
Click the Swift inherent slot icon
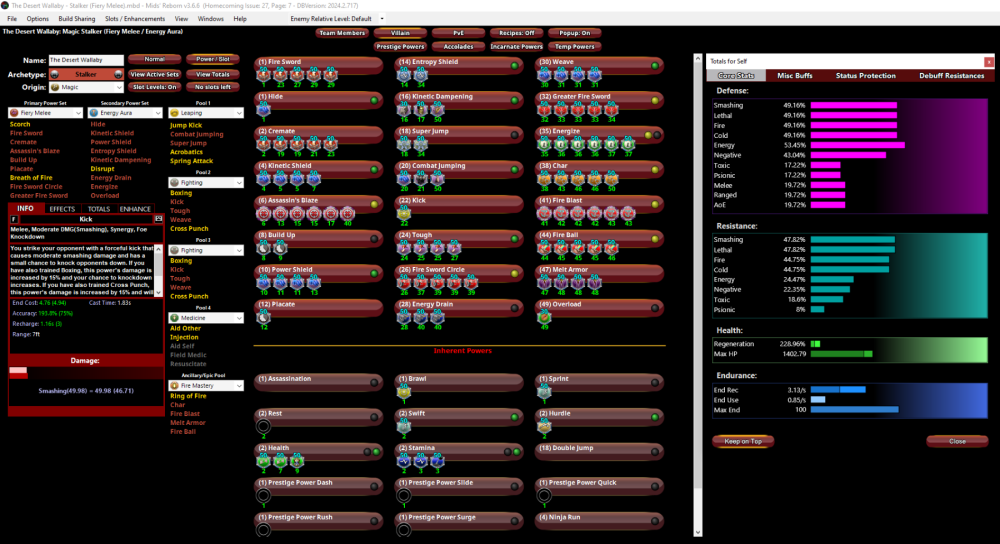point(404,426)
